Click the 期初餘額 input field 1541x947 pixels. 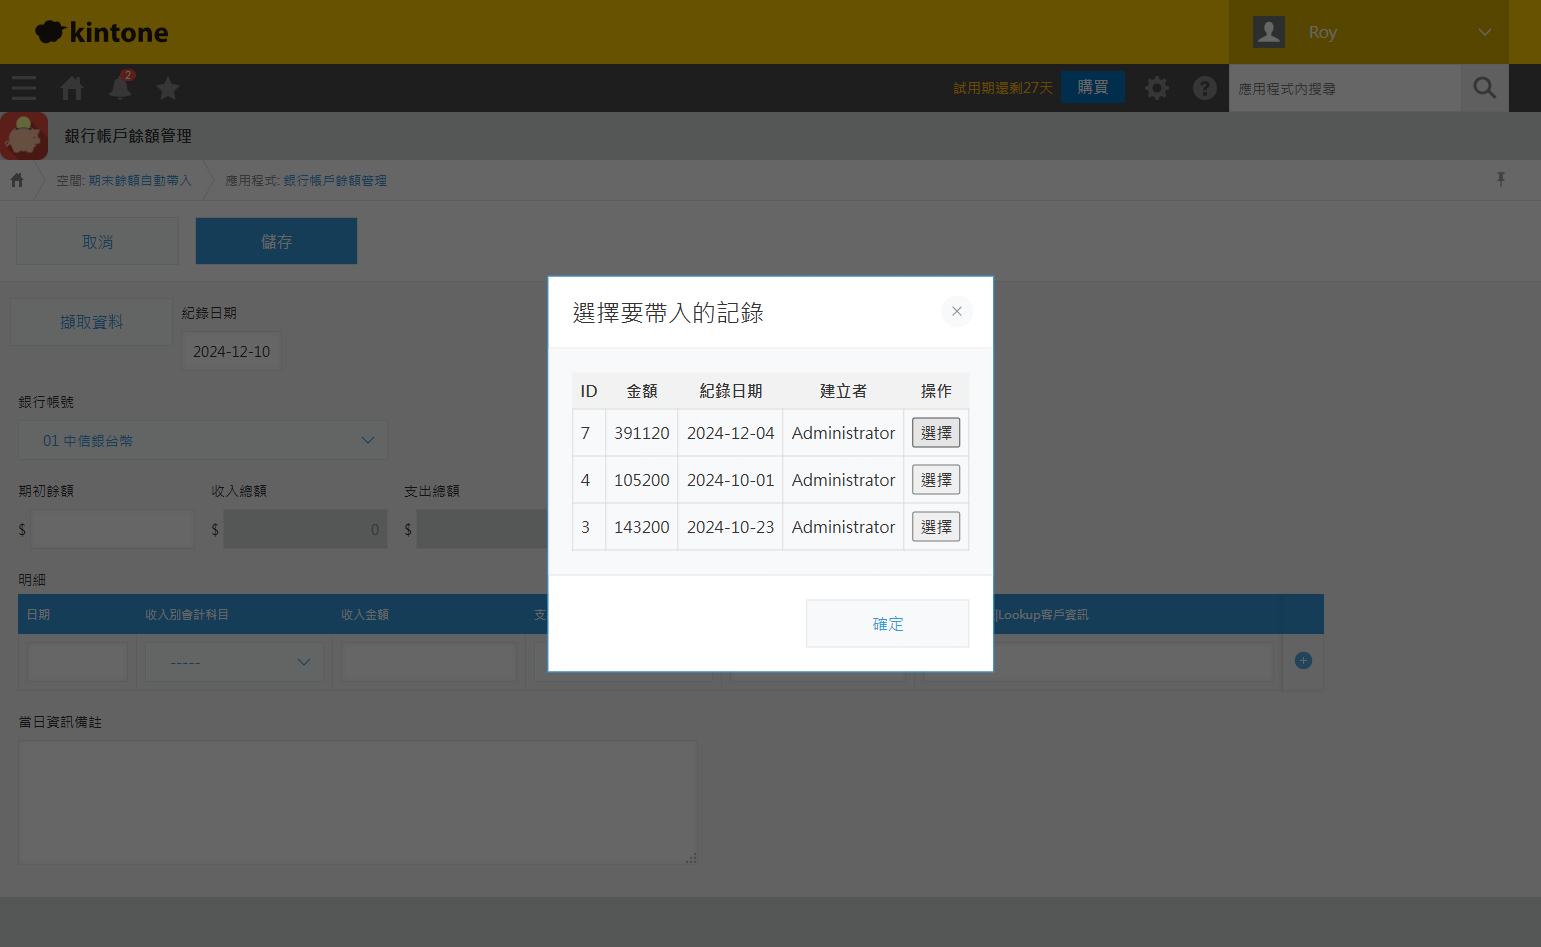113,529
